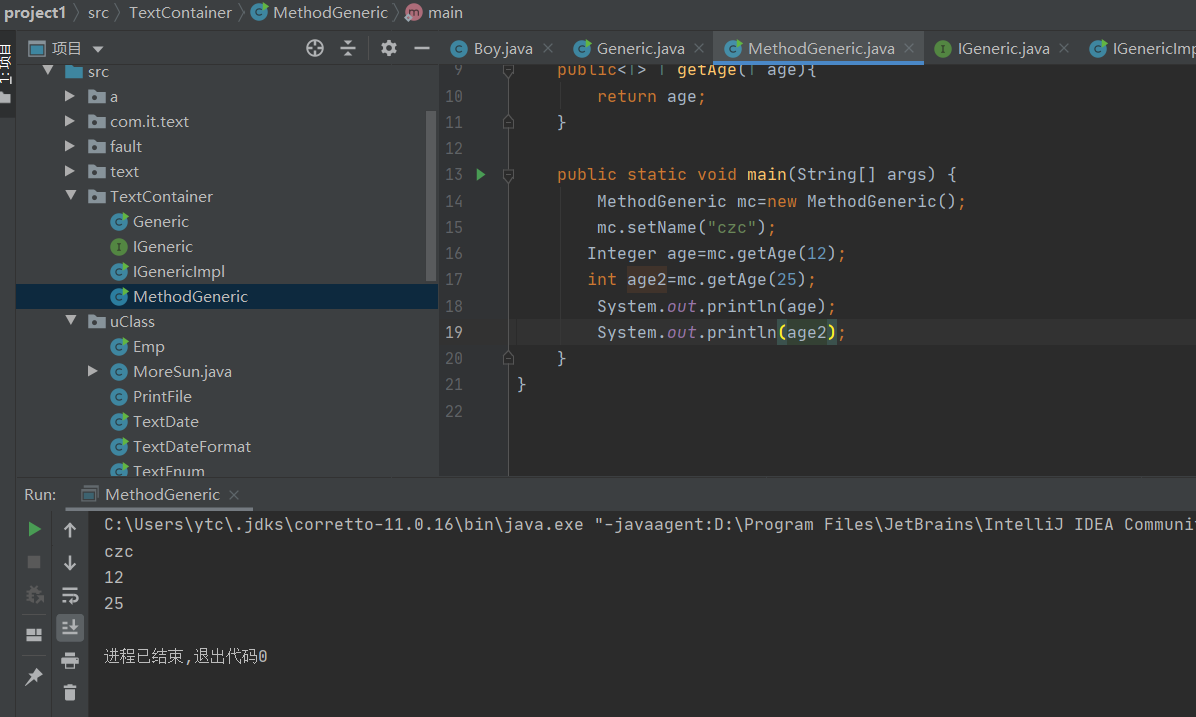Viewport: 1196px width, 717px height.
Task: Collapse the src folder arrow
Action: click(x=49, y=71)
